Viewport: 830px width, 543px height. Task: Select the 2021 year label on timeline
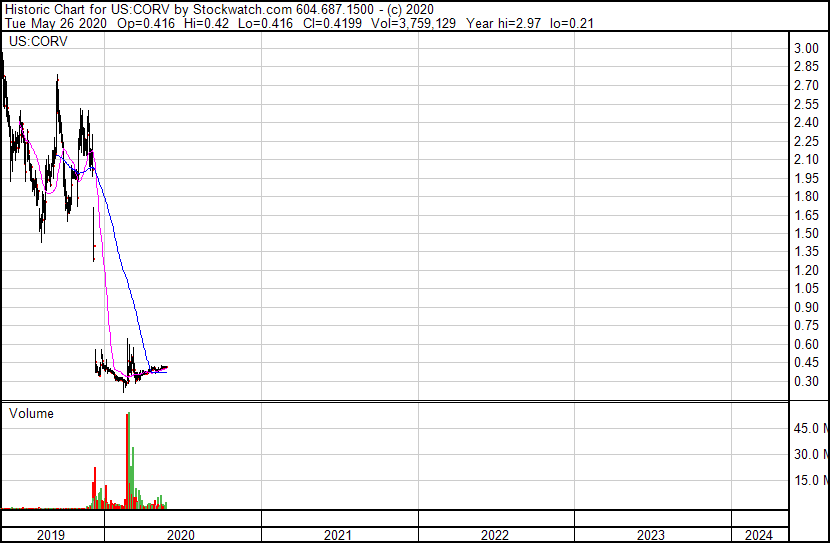pyautogui.click(x=338, y=535)
